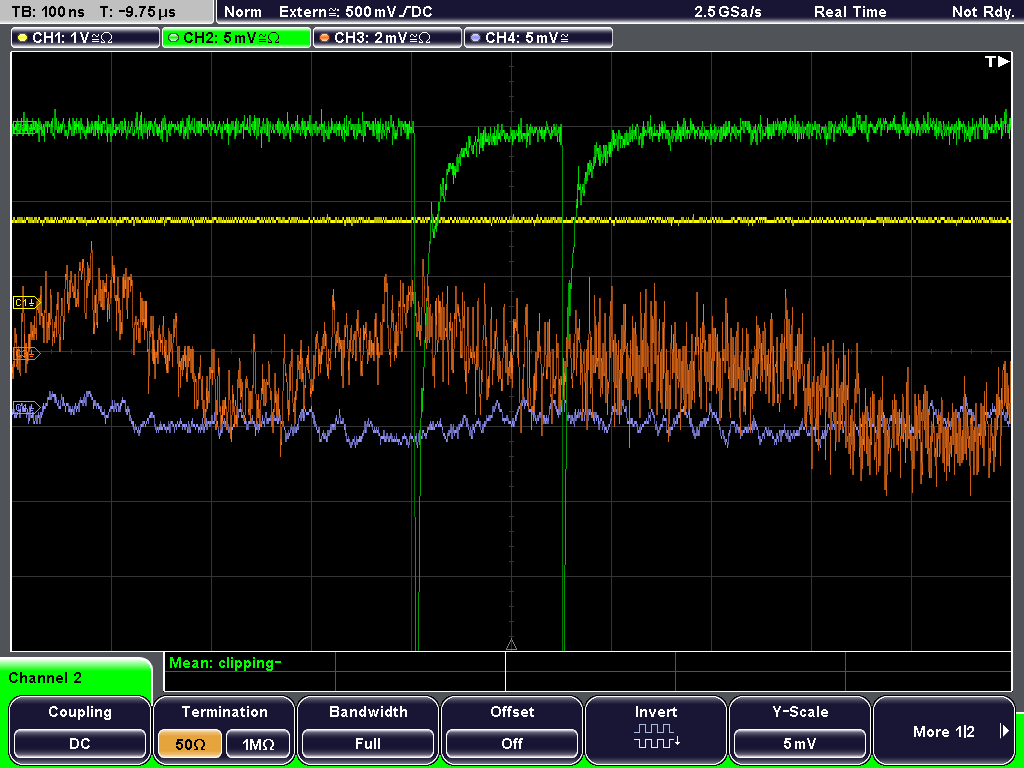Open More 1|2 menu page
This screenshot has width=1024, height=768.
pos(944,731)
